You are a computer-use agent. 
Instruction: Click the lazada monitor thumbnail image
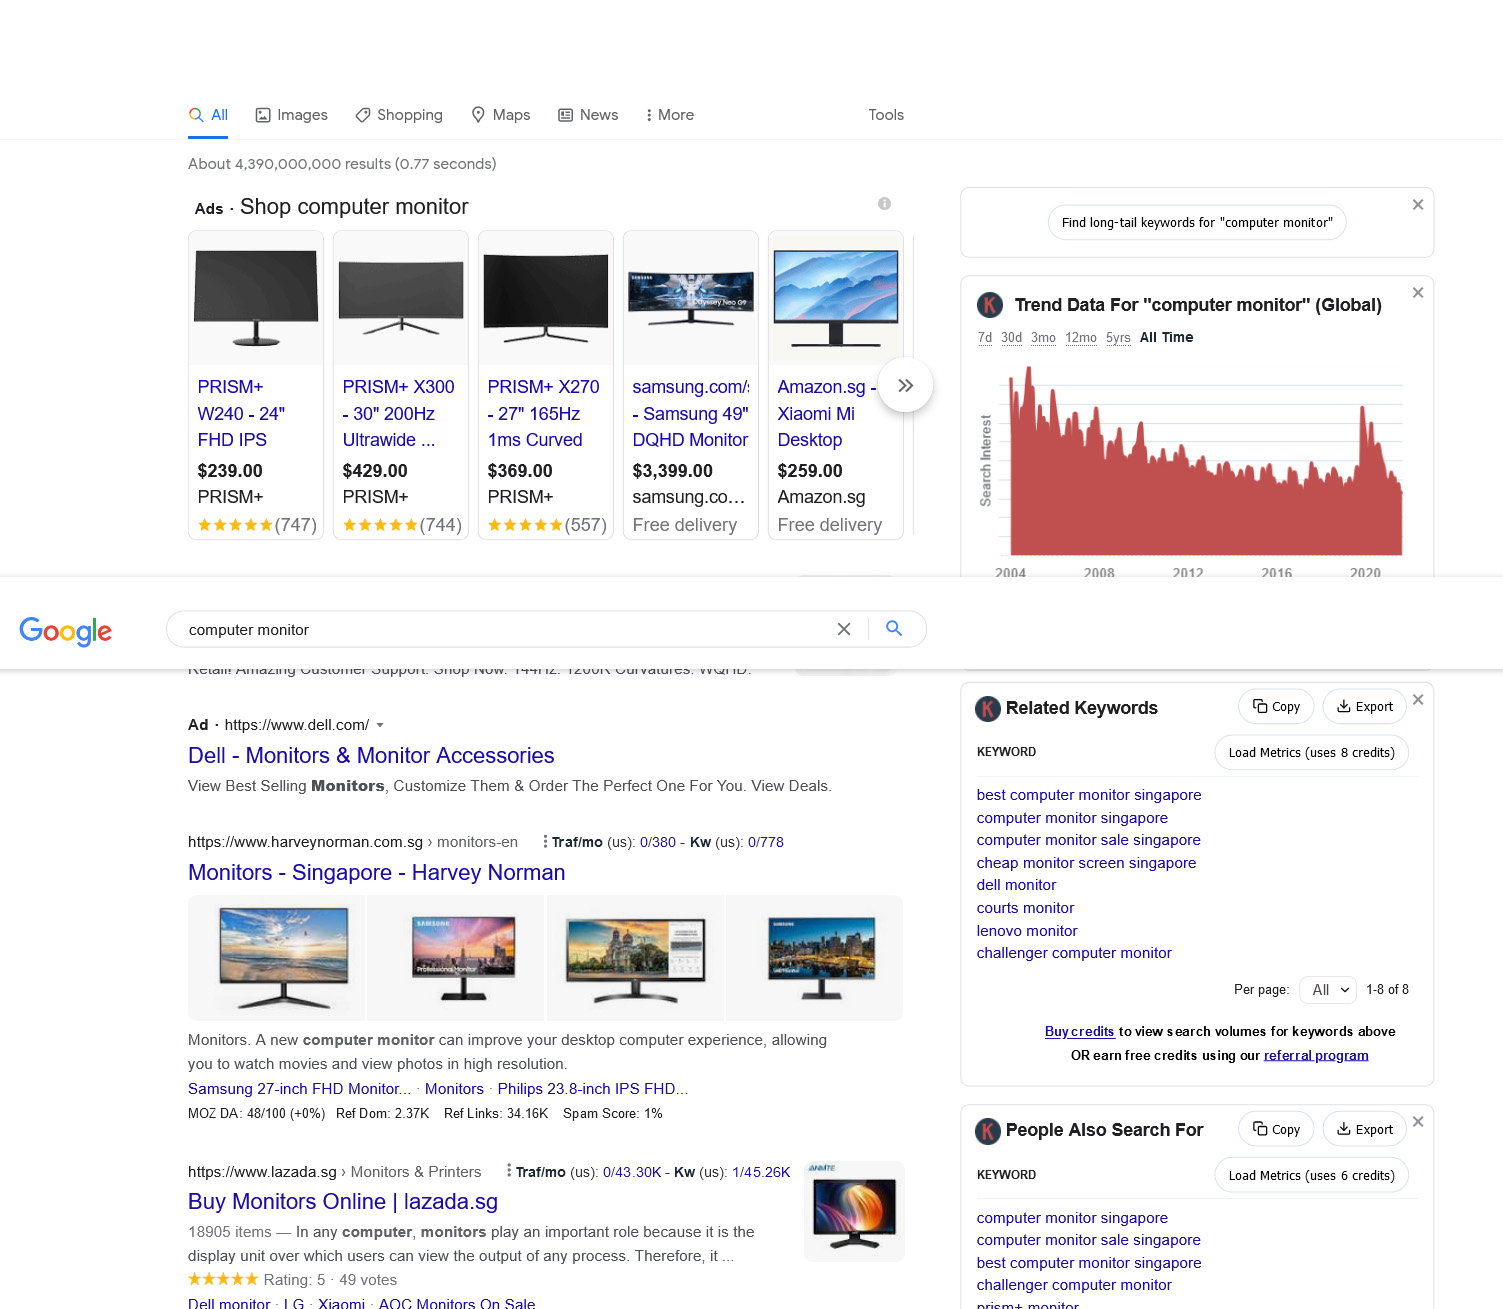854,1211
